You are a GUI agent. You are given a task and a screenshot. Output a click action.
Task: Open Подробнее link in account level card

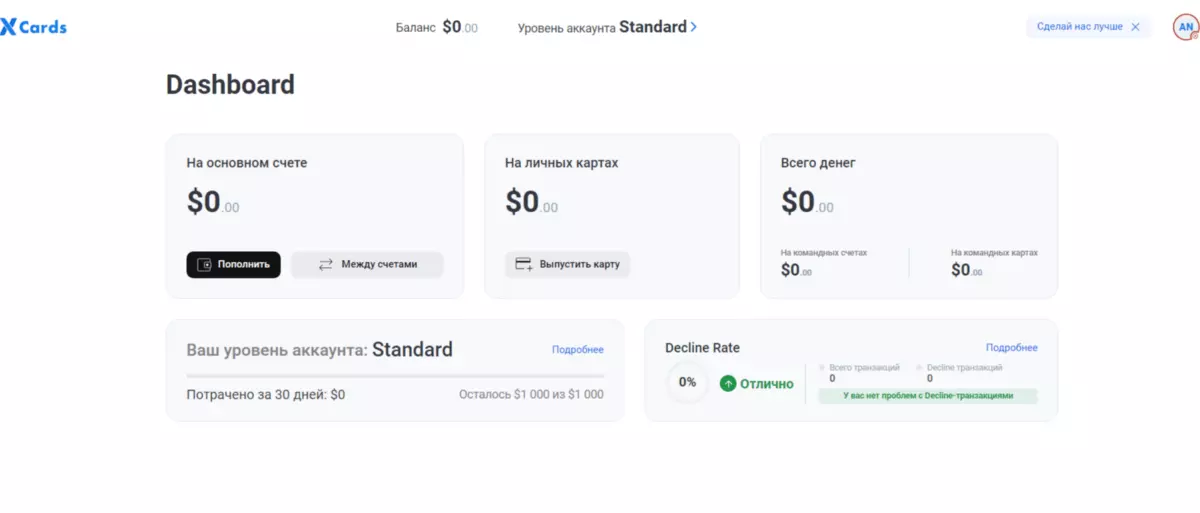tap(578, 349)
